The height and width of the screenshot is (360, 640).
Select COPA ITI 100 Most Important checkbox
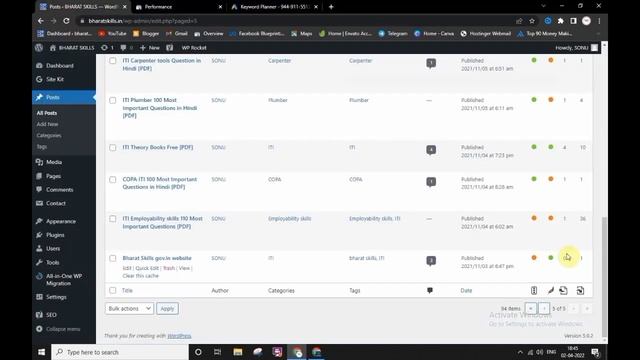pyautogui.click(x=113, y=180)
